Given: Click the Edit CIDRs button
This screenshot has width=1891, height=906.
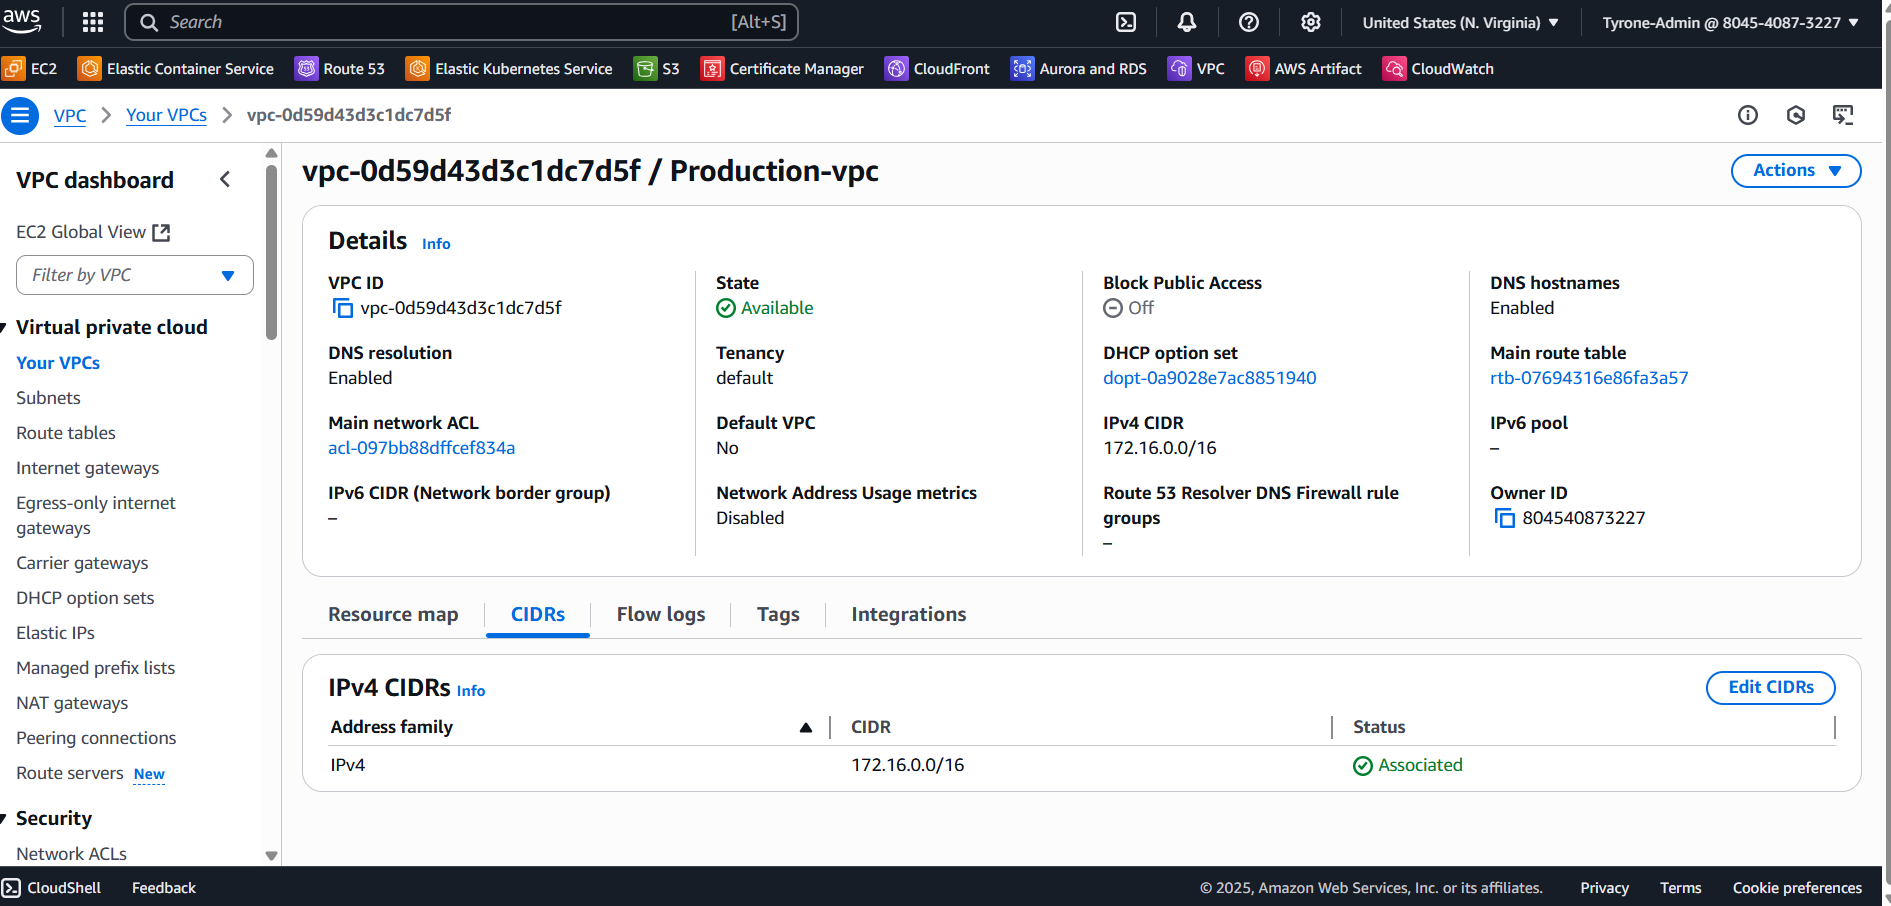Looking at the screenshot, I should (1770, 687).
